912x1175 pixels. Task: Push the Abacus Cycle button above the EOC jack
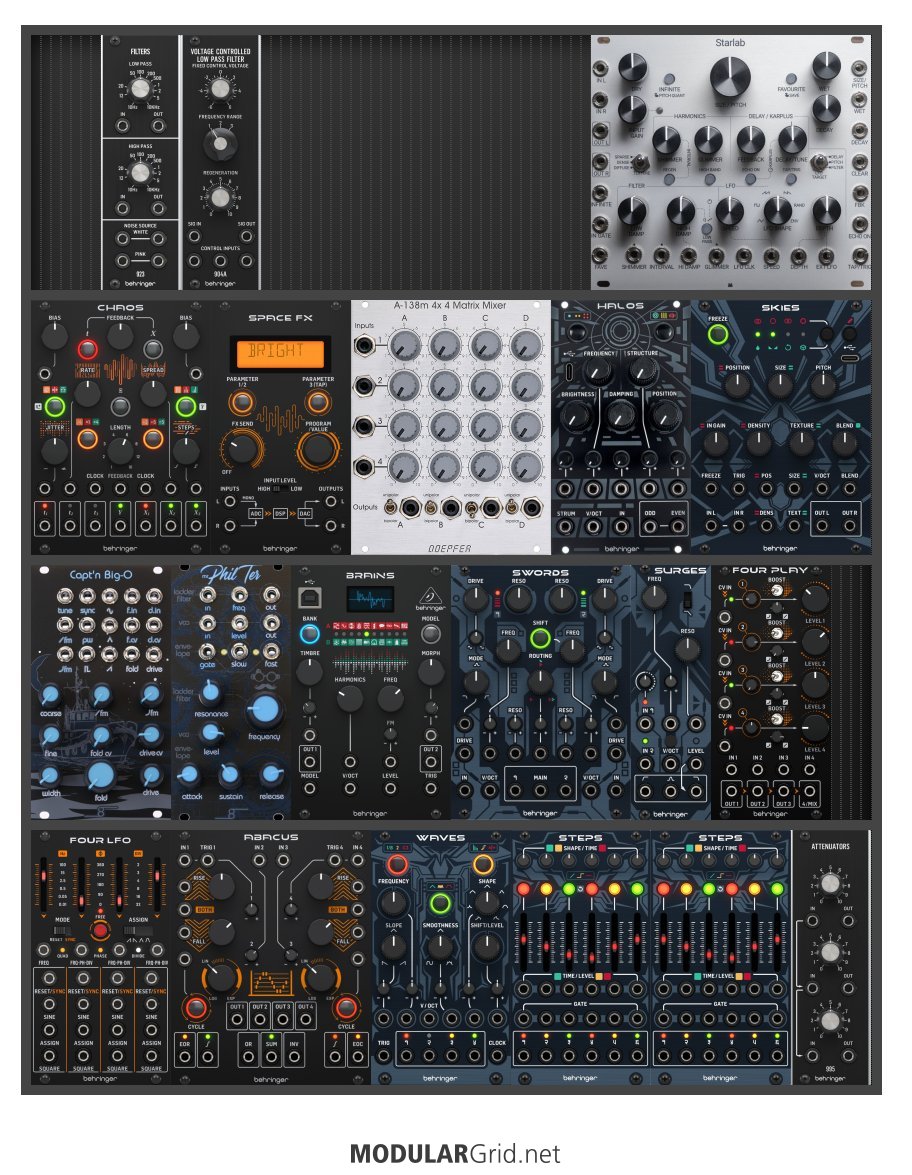point(346,1008)
